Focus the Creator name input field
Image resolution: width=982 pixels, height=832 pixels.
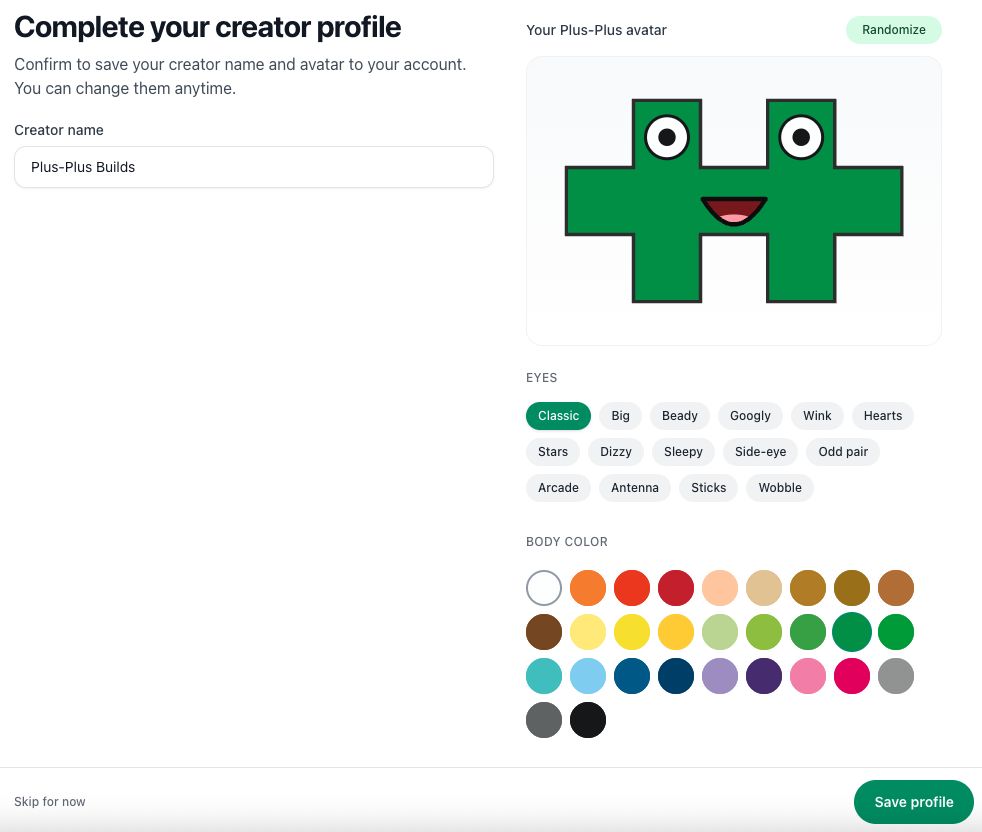254,167
